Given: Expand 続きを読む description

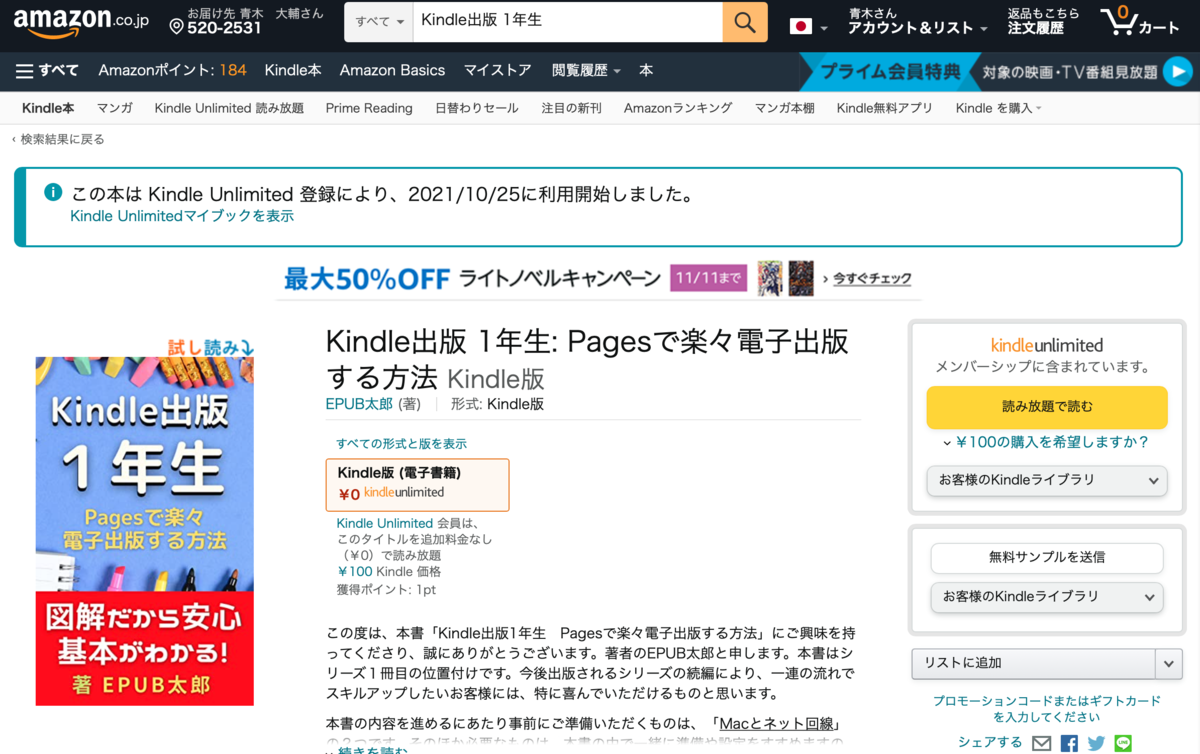Looking at the screenshot, I should pyautogui.click(x=366, y=750).
